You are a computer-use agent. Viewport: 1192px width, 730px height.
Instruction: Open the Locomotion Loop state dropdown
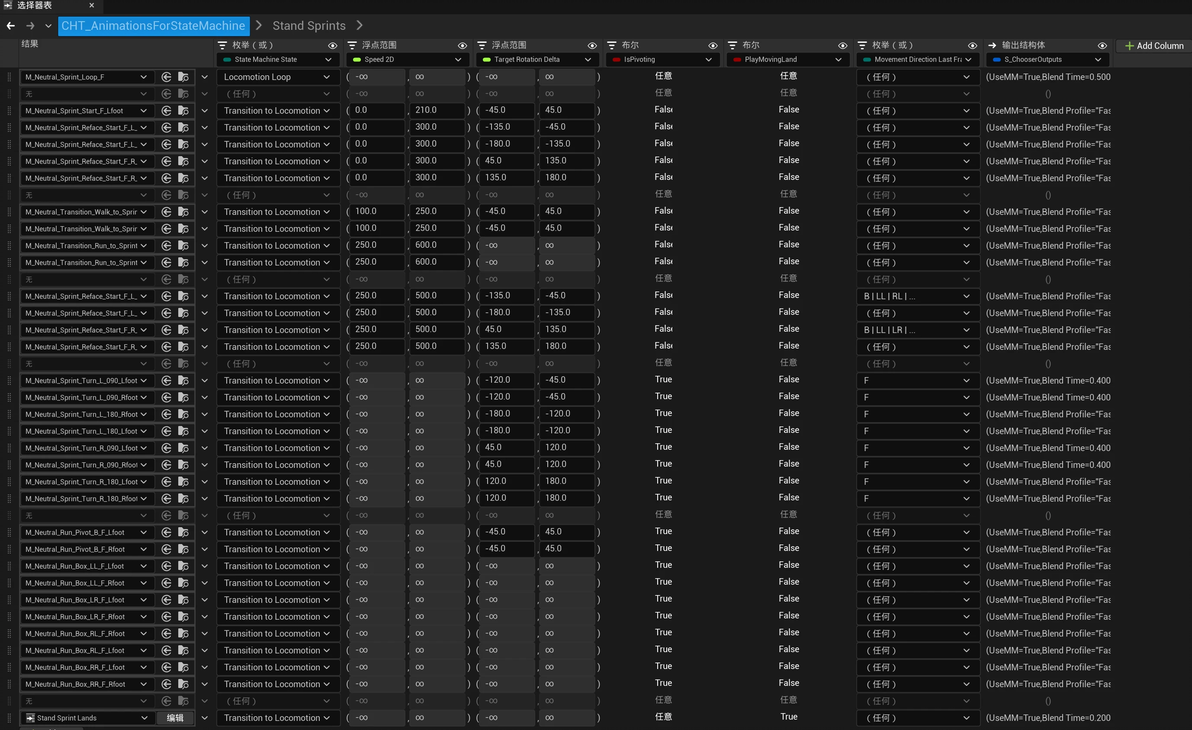277,77
